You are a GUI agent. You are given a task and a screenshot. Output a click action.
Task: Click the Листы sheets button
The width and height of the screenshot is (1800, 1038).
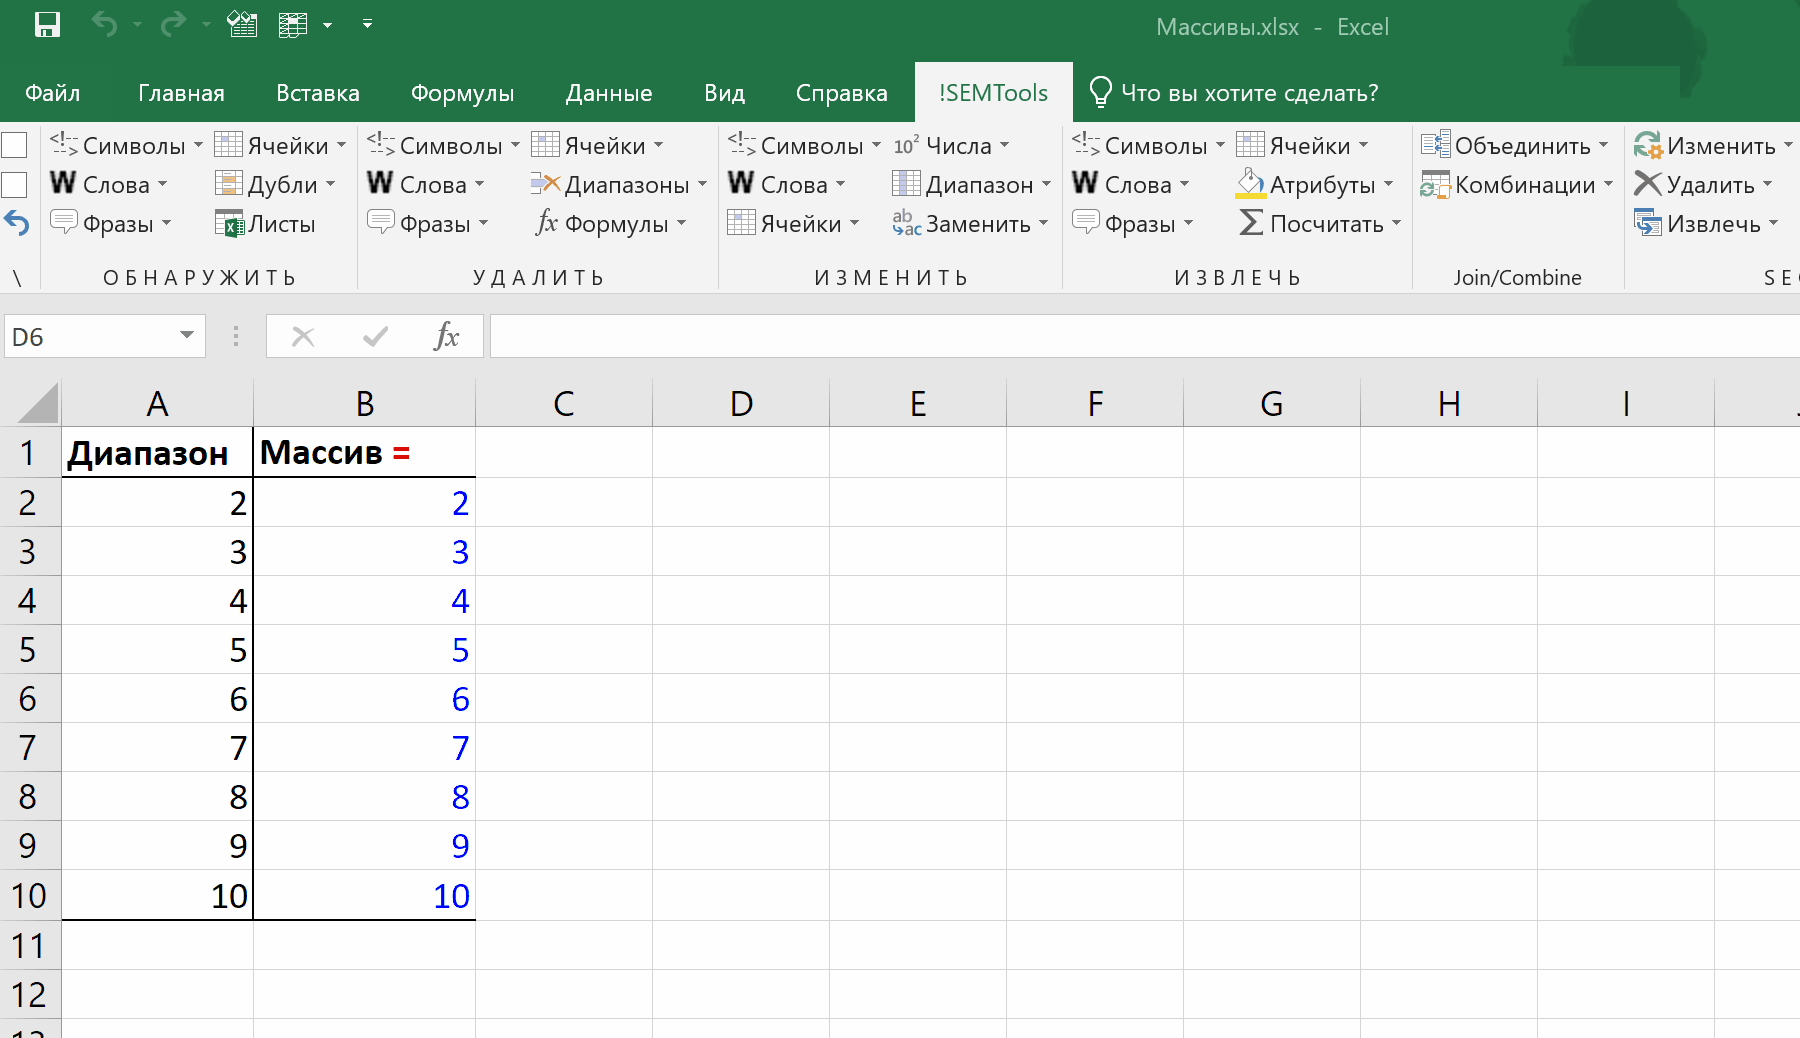[x=266, y=224]
